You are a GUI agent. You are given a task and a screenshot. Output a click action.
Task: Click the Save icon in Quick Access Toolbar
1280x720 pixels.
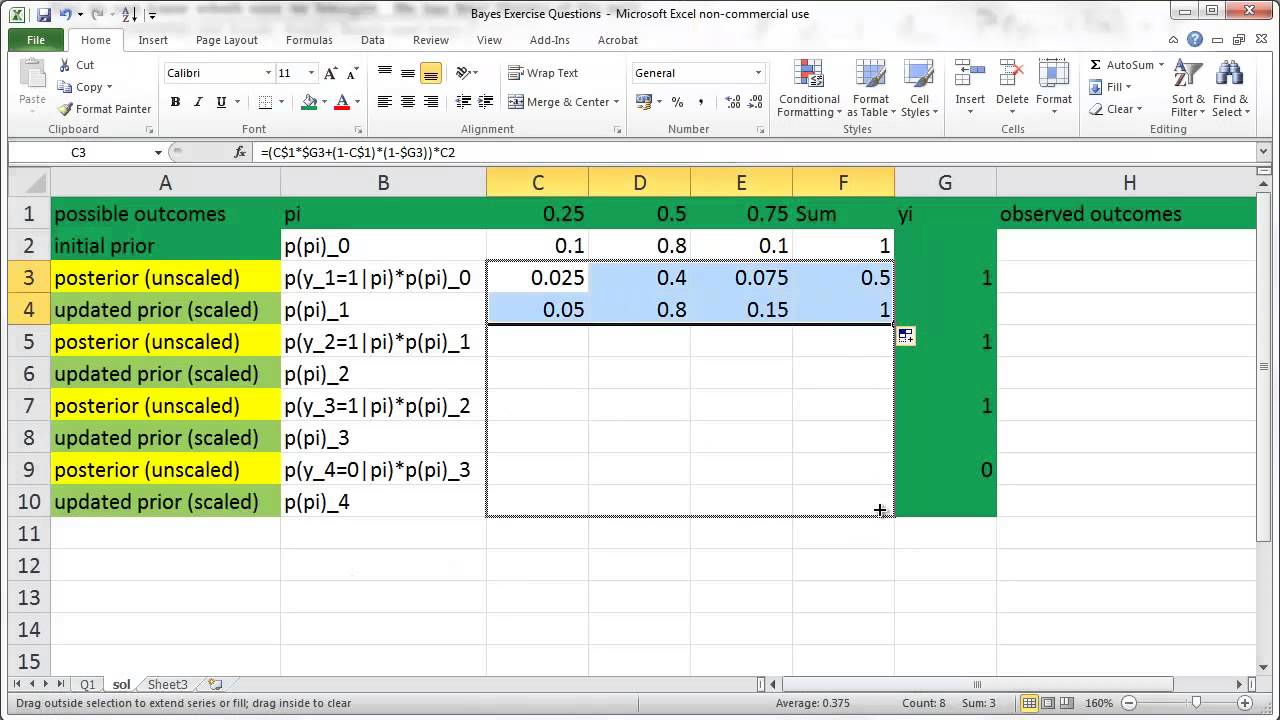click(x=43, y=14)
